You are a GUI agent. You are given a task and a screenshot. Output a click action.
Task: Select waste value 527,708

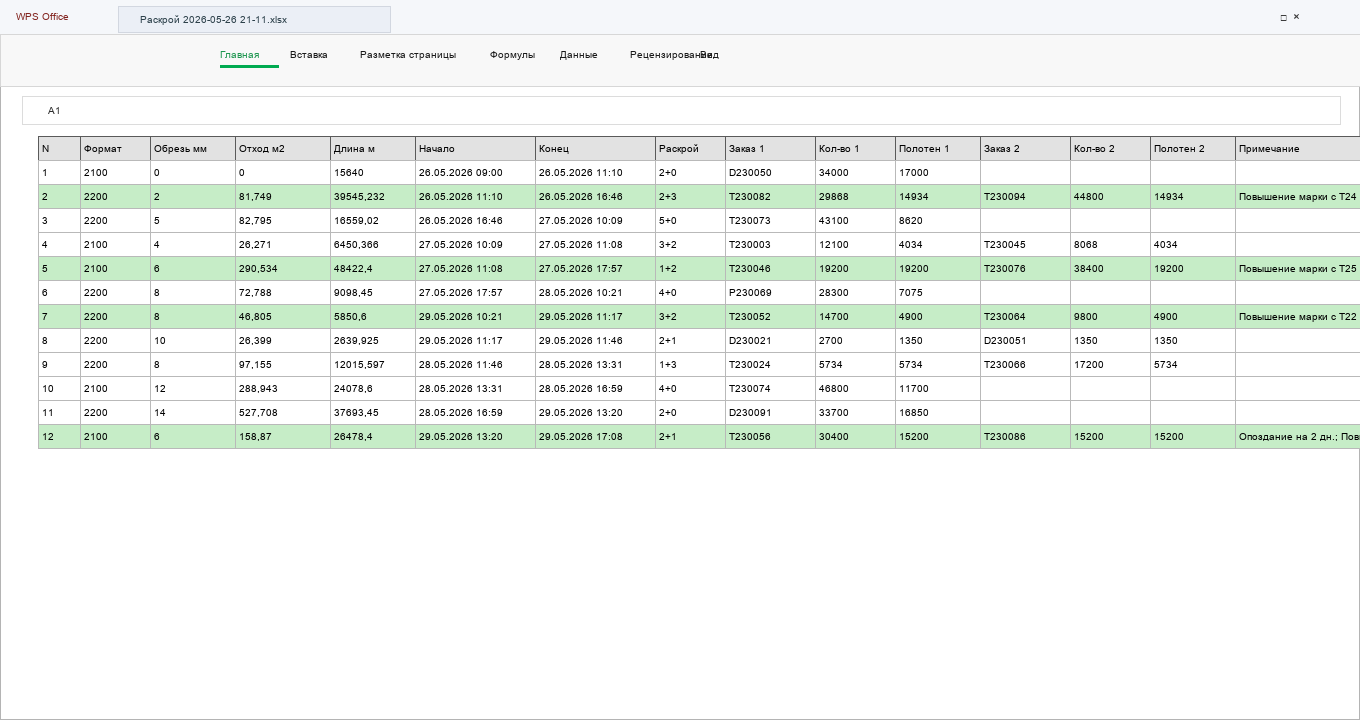283,413
